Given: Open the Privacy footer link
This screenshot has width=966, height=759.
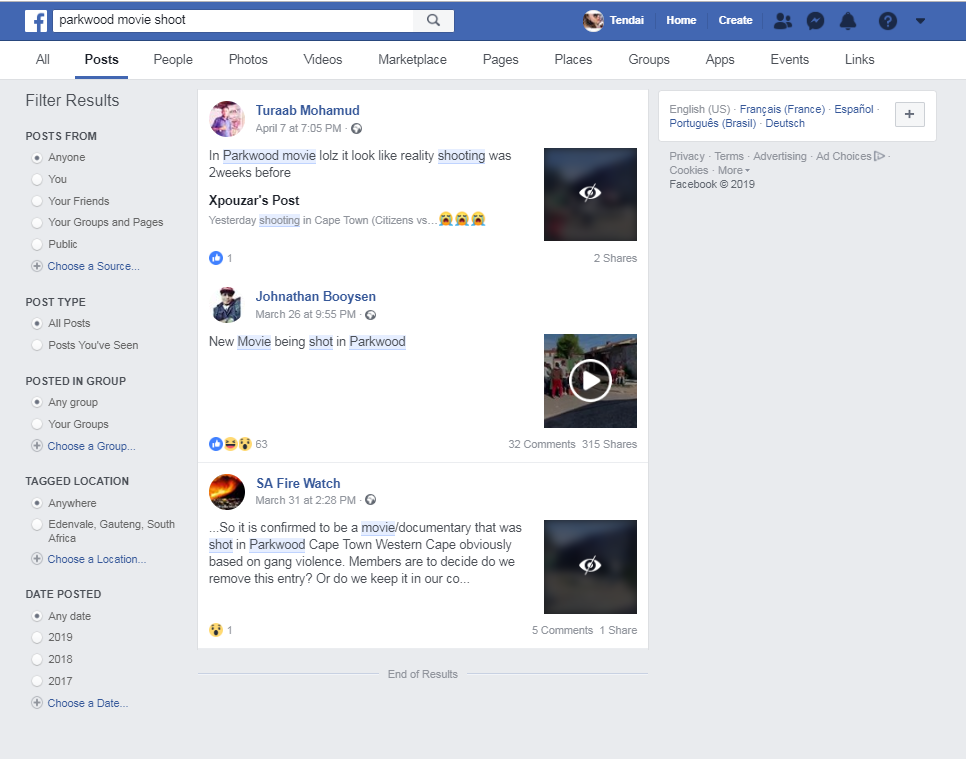Looking at the screenshot, I should point(687,156).
